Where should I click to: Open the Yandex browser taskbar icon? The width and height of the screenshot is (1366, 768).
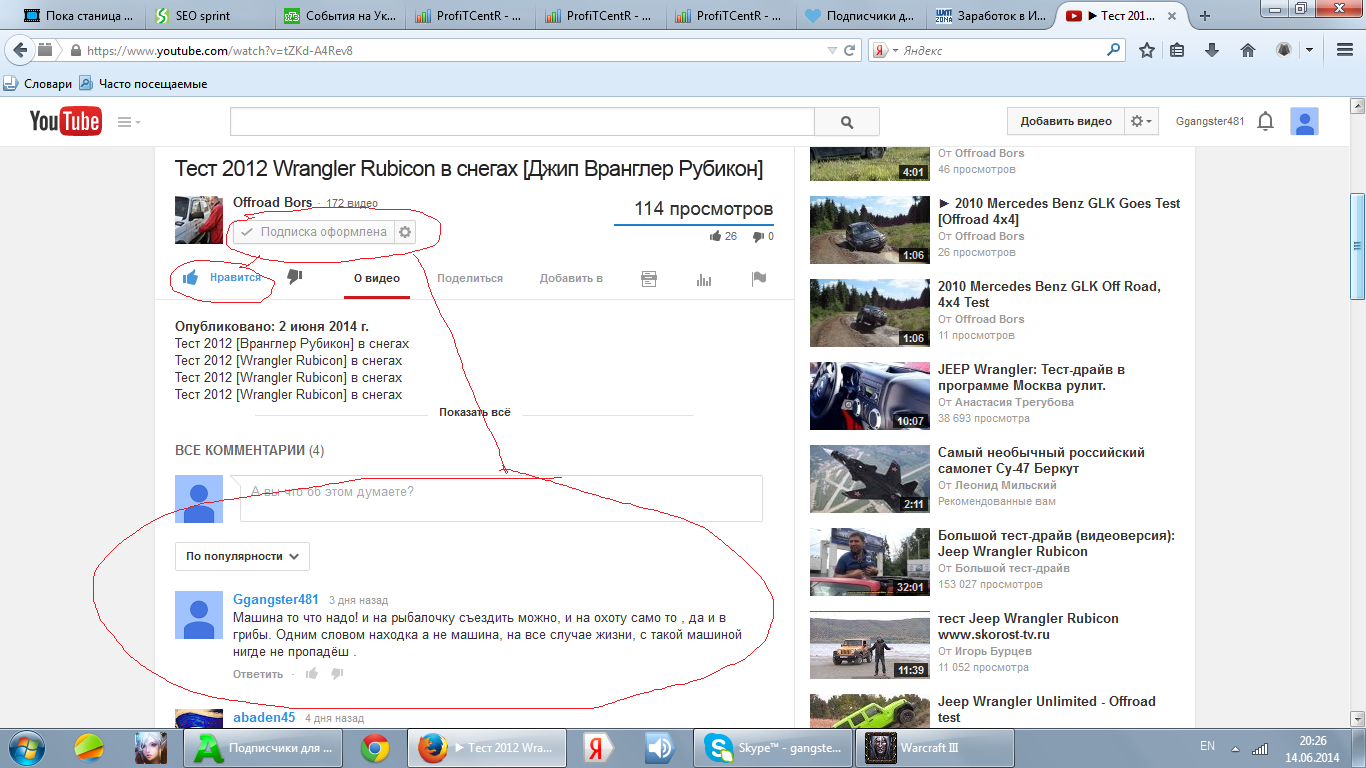(598, 747)
